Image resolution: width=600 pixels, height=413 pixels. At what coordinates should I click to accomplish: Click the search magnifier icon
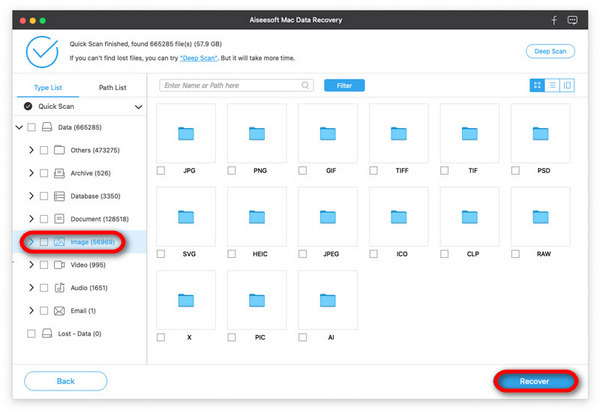[305, 85]
